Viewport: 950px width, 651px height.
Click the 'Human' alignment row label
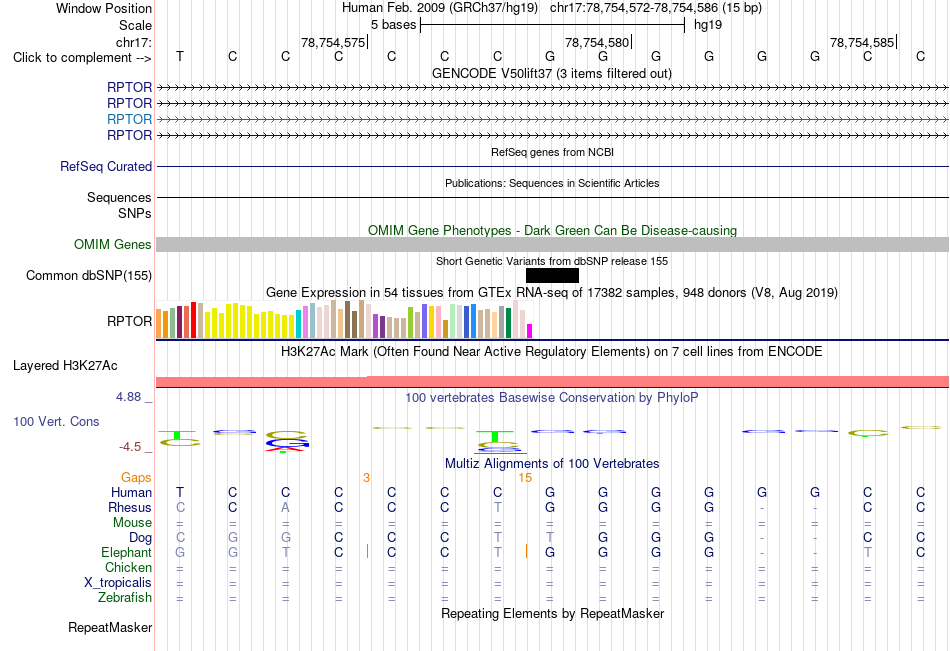click(131, 492)
